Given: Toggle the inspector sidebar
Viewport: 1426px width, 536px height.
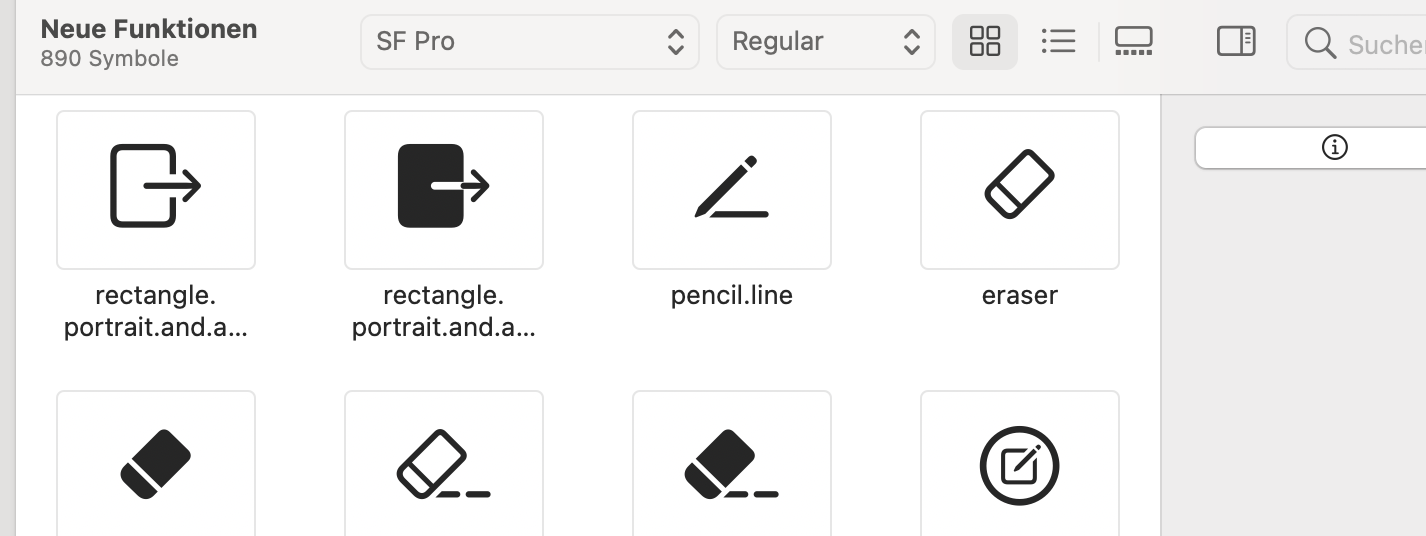Looking at the screenshot, I should pos(1236,41).
